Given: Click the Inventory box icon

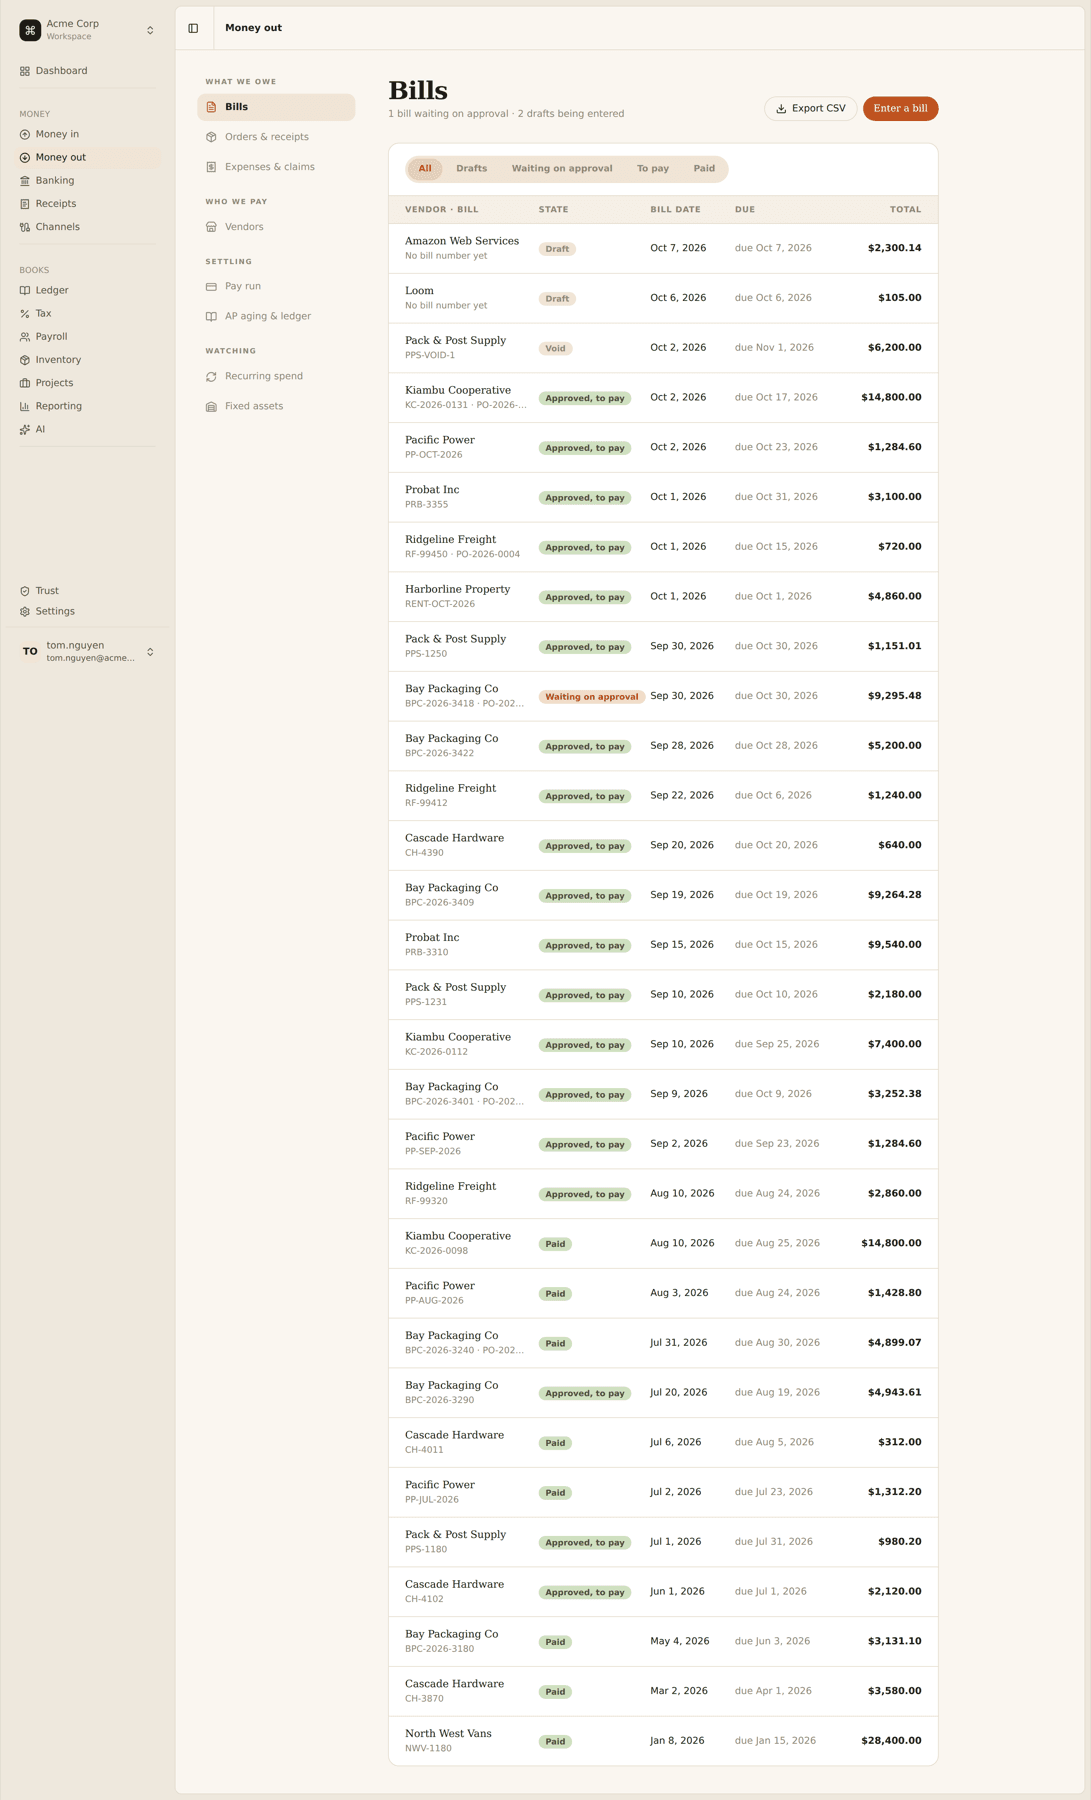Looking at the screenshot, I should tap(25, 360).
